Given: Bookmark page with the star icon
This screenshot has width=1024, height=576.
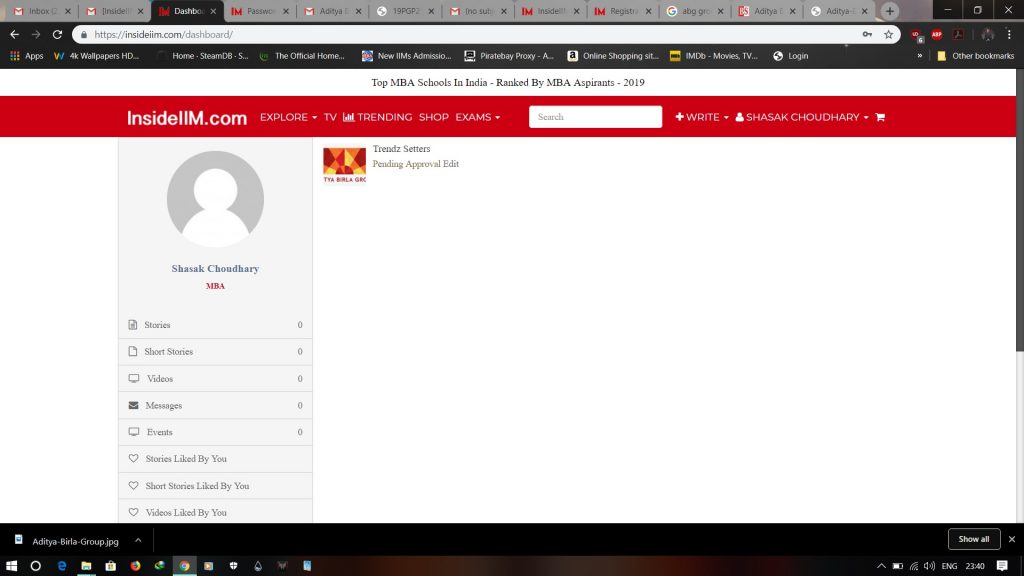Looking at the screenshot, I should [888, 34].
